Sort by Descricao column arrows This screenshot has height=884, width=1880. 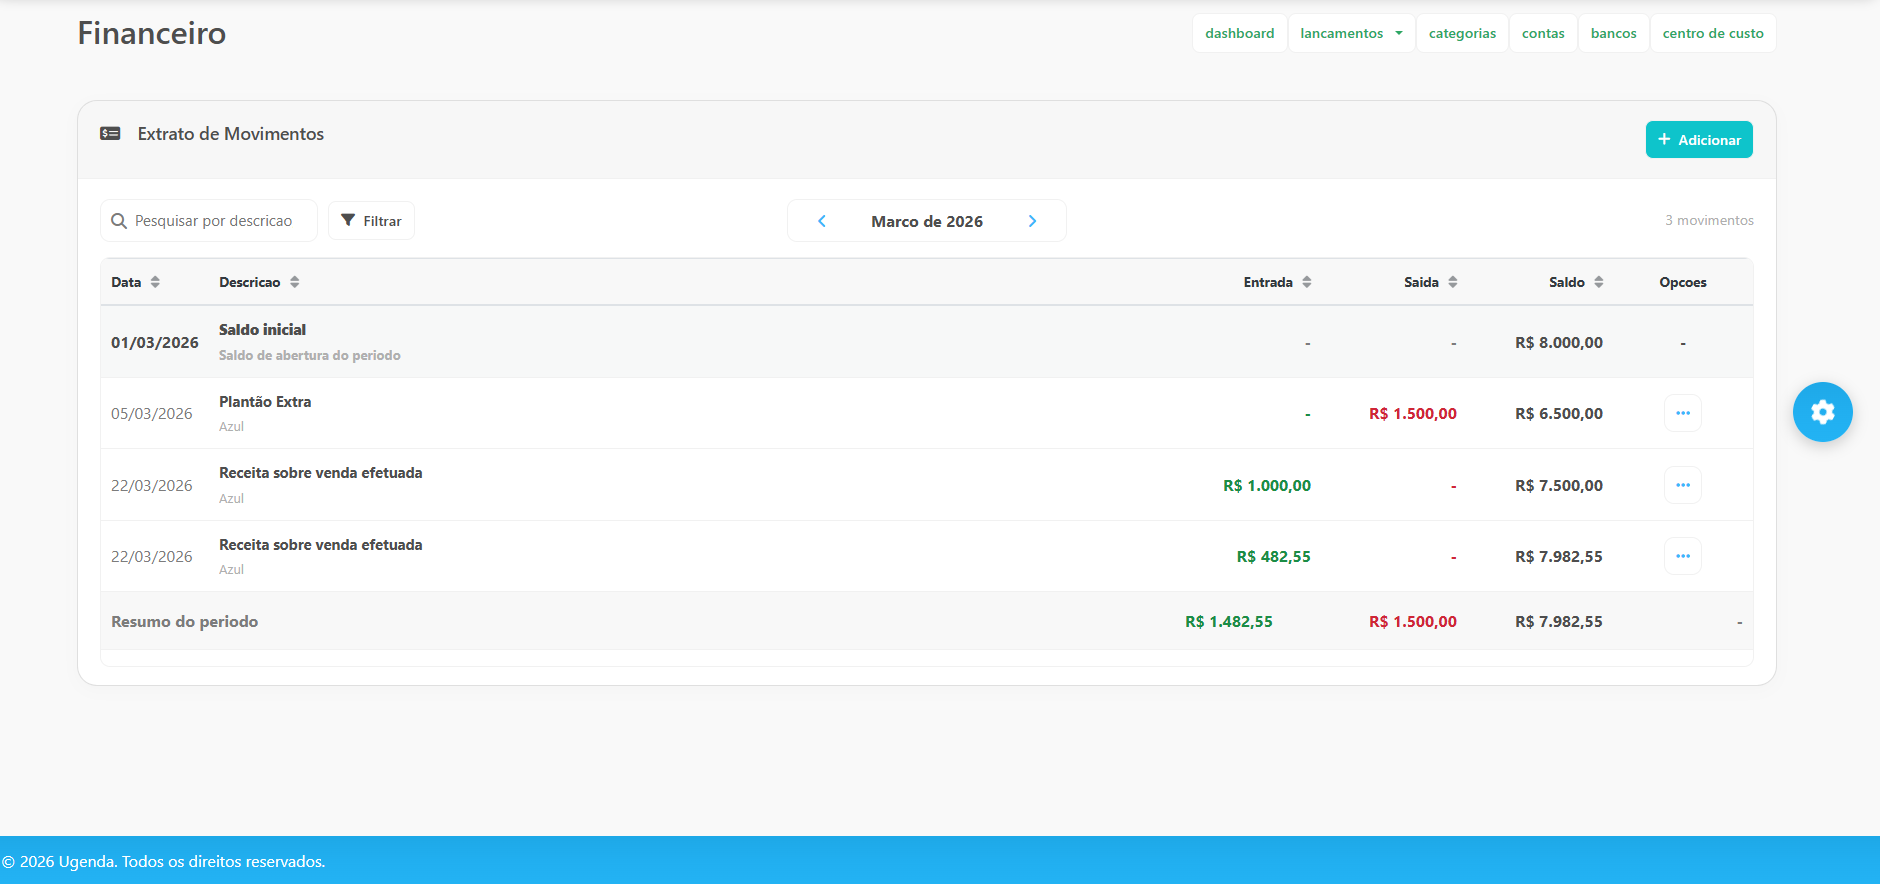[295, 282]
